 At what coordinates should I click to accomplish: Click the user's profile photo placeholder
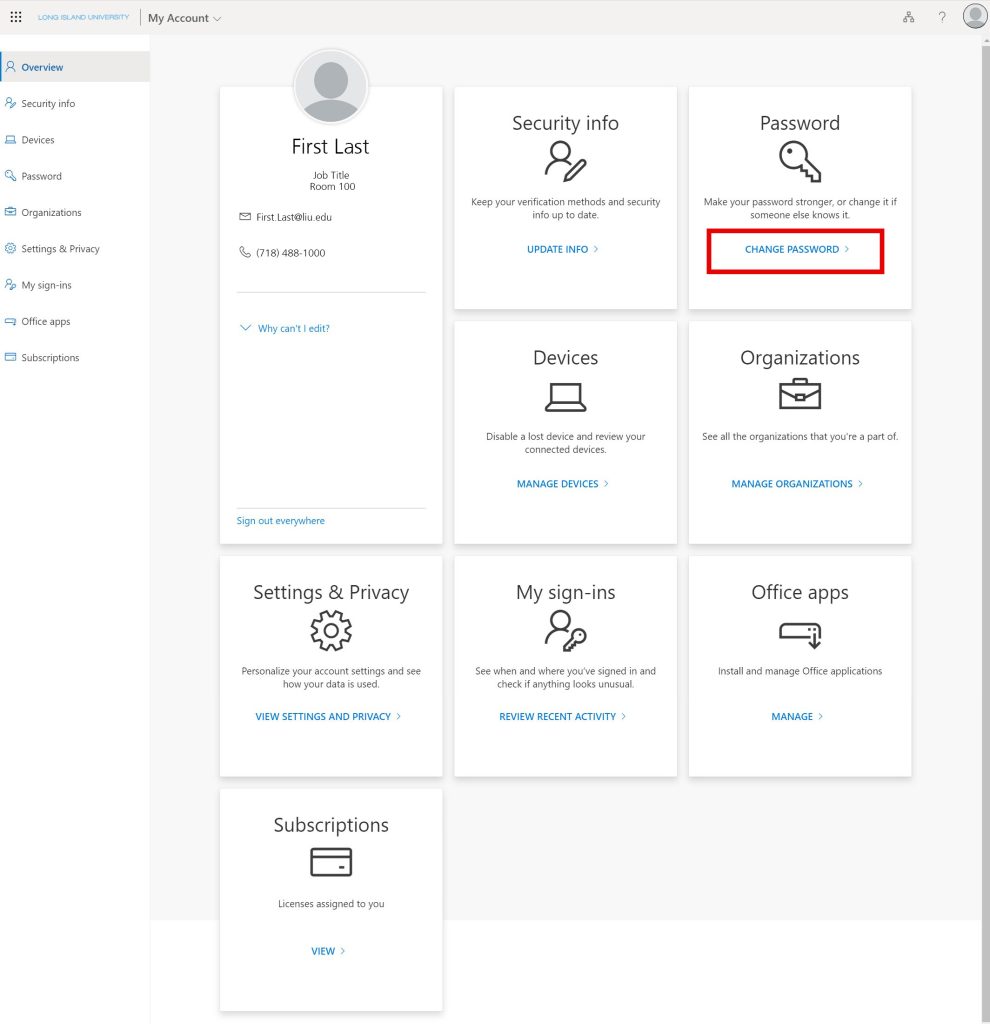coord(331,86)
